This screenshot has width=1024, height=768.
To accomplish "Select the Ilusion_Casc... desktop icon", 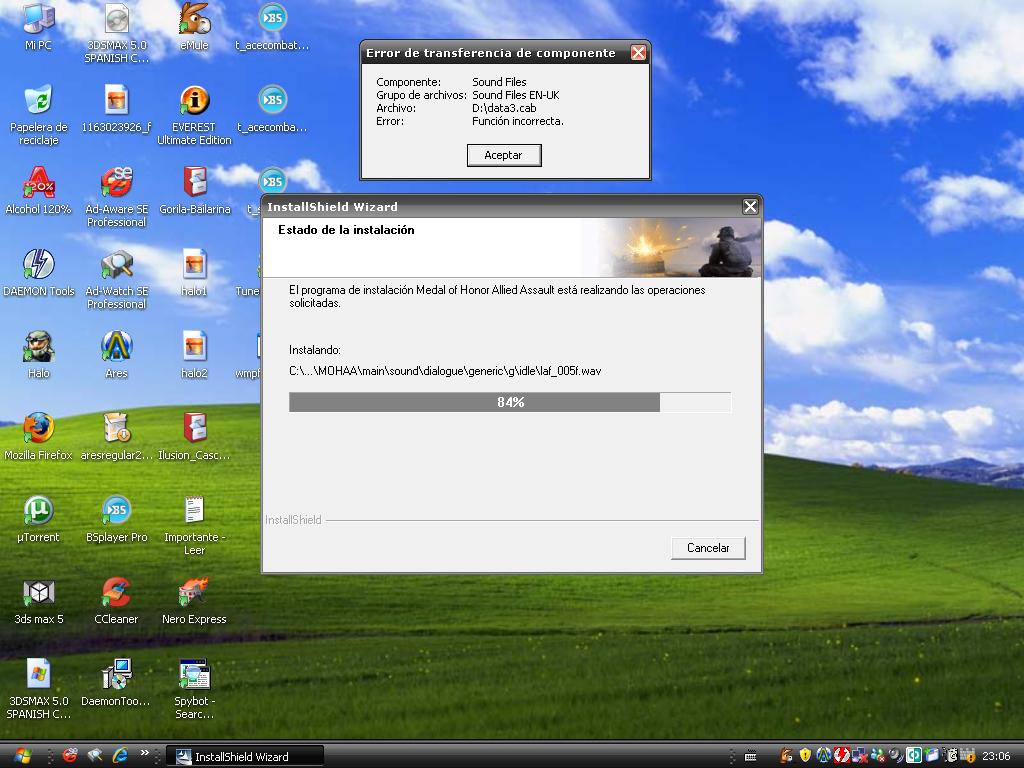I will click(x=194, y=437).
